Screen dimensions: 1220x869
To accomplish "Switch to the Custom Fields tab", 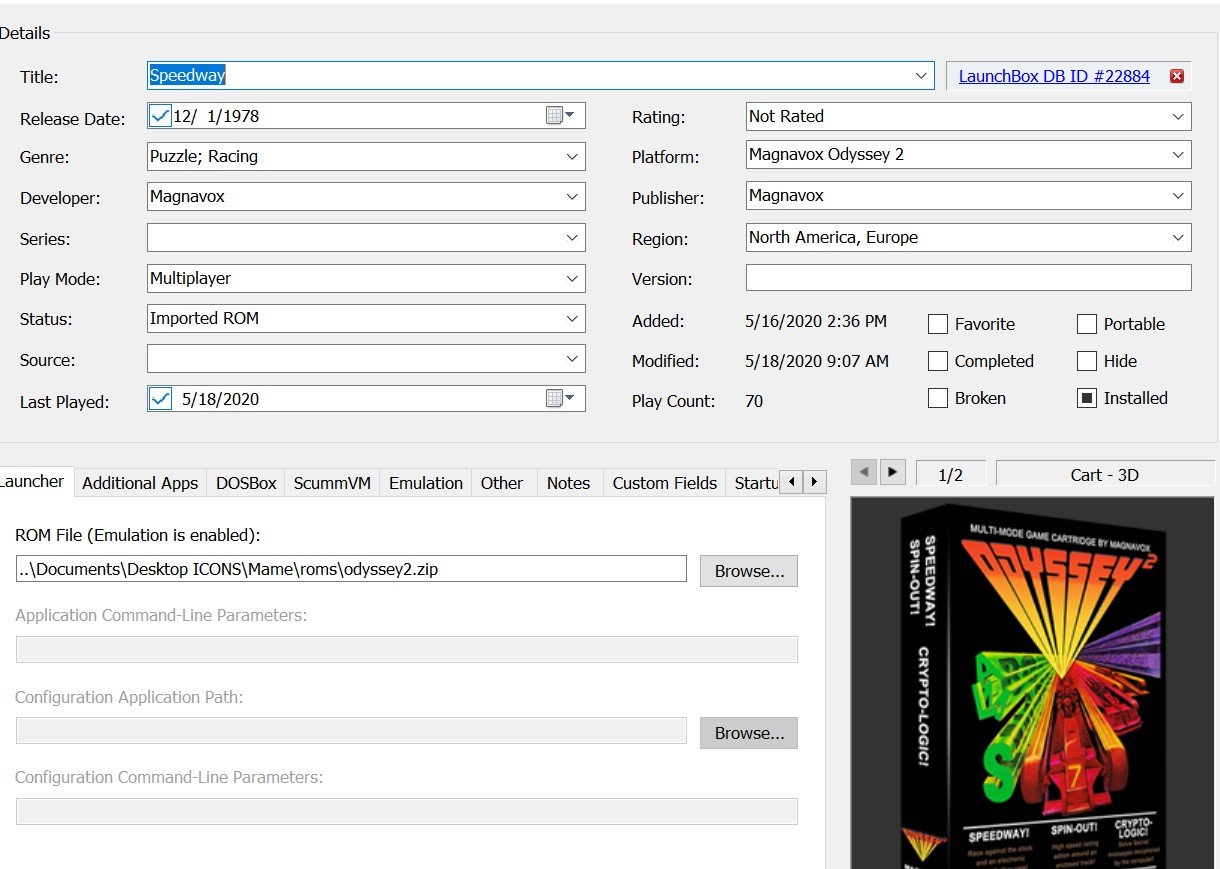I will [x=665, y=483].
